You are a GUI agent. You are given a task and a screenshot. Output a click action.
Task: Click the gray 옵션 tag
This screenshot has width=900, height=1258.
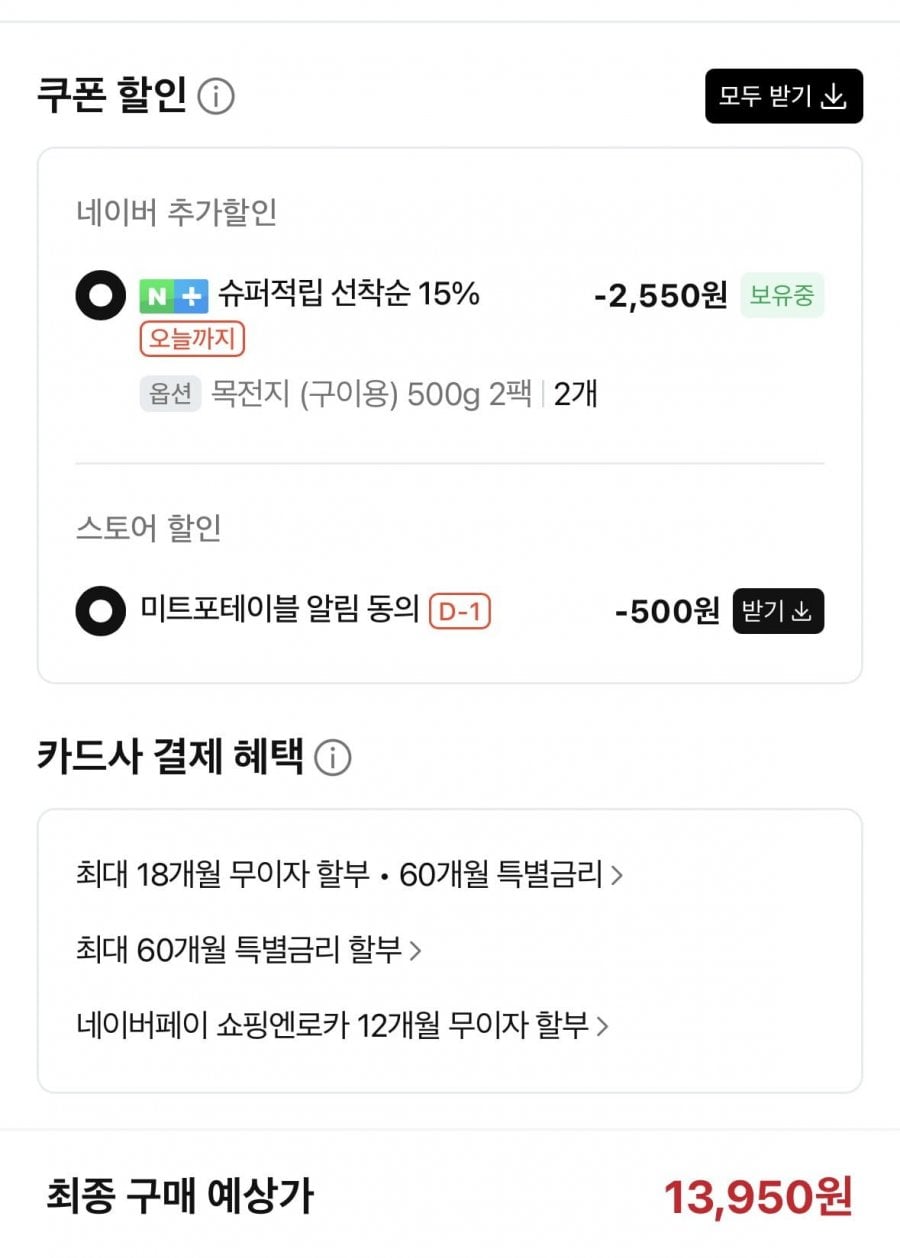click(170, 394)
